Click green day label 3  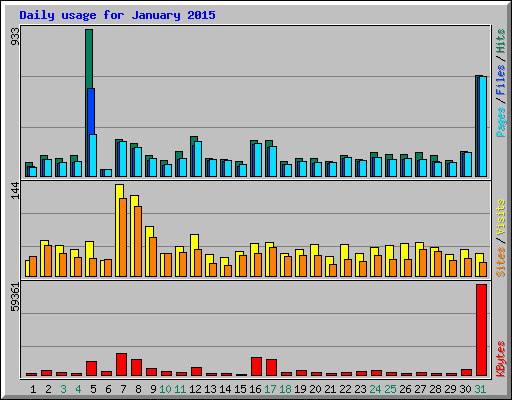click(63, 389)
